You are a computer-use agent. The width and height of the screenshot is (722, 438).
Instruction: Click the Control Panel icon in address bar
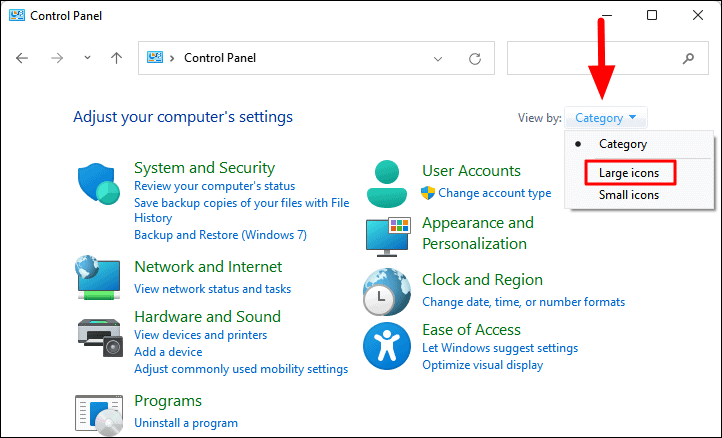(x=155, y=58)
